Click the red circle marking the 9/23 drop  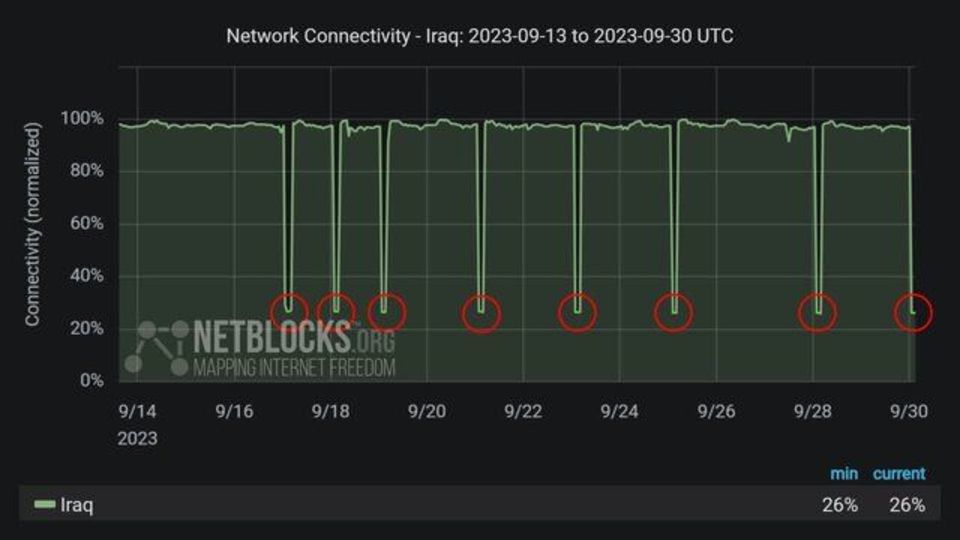pyautogui.click(x=577, y=312)
